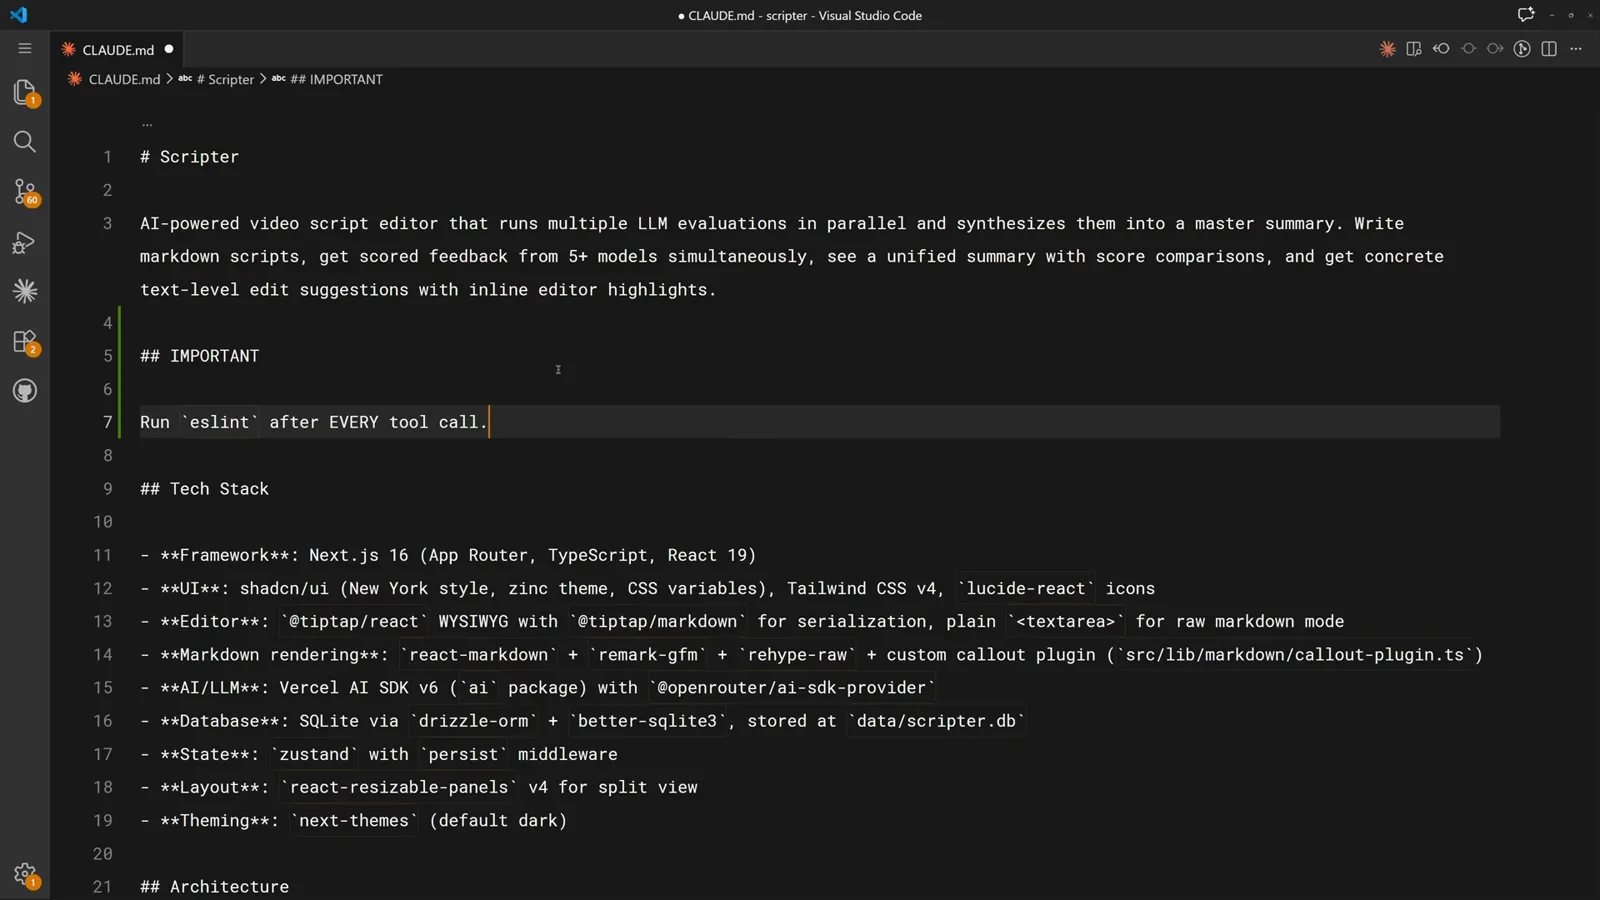Viewport: 1600px width, 900px height.
Task: Open the git graph circular icon
Action: pyautogui.click(x=1522, y=49)
